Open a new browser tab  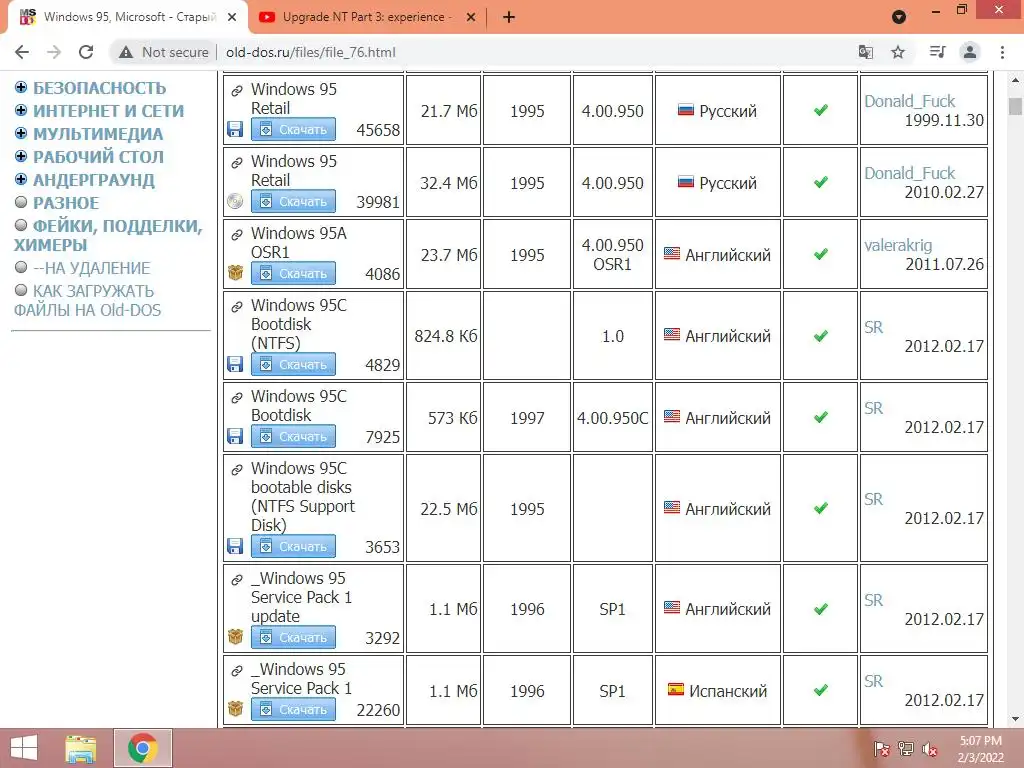pos(509,17)
